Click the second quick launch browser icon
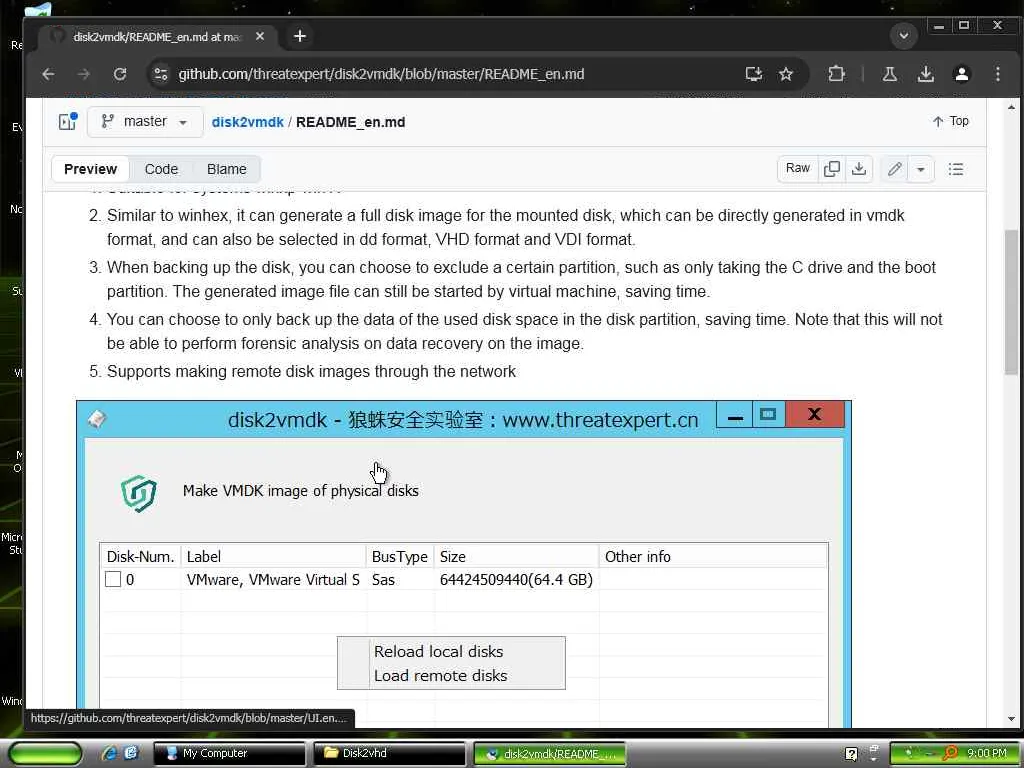This screenshot has height=768, width=1024. click(131, 753)
